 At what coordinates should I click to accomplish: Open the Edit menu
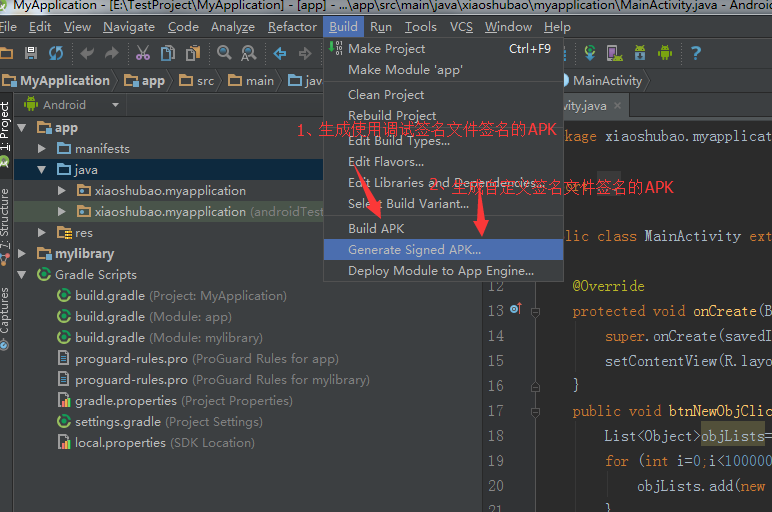click(40, 27)
